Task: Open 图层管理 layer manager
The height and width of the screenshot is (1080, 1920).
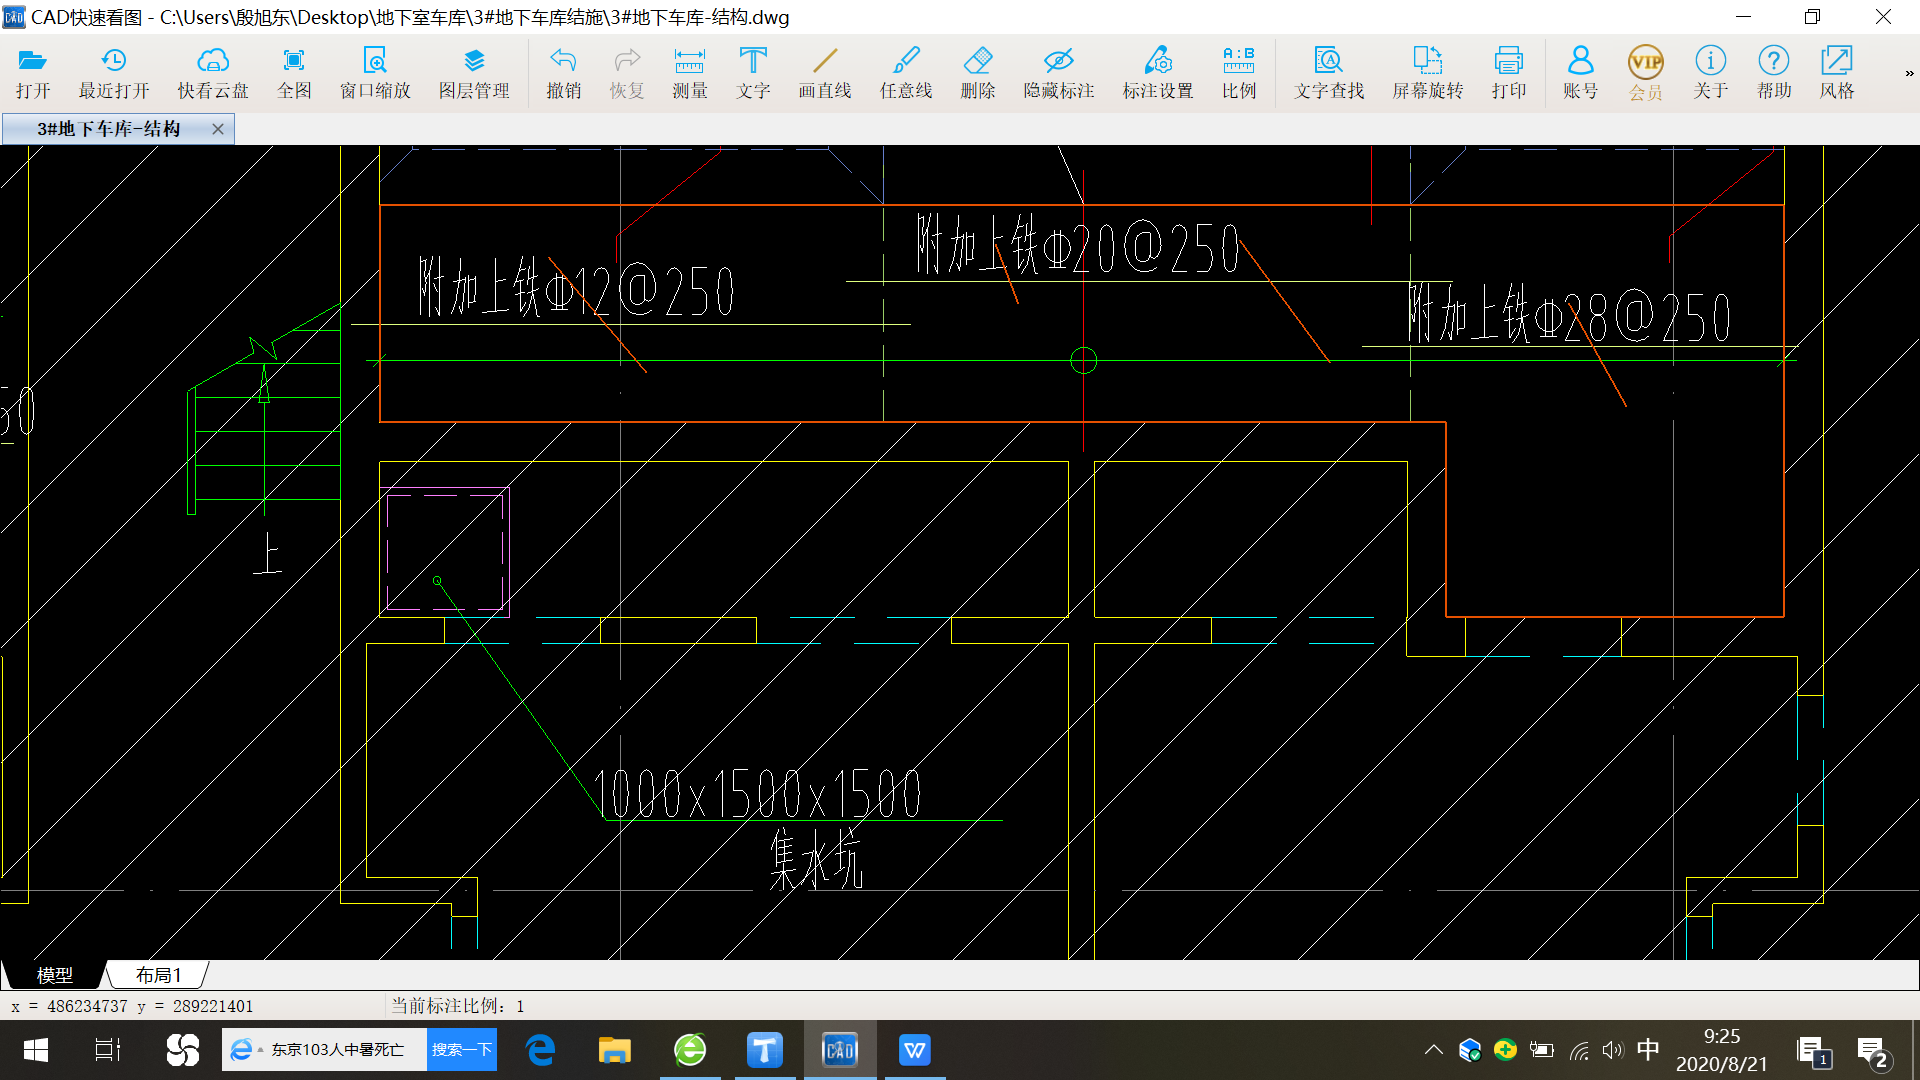Action: pos(474,73)
